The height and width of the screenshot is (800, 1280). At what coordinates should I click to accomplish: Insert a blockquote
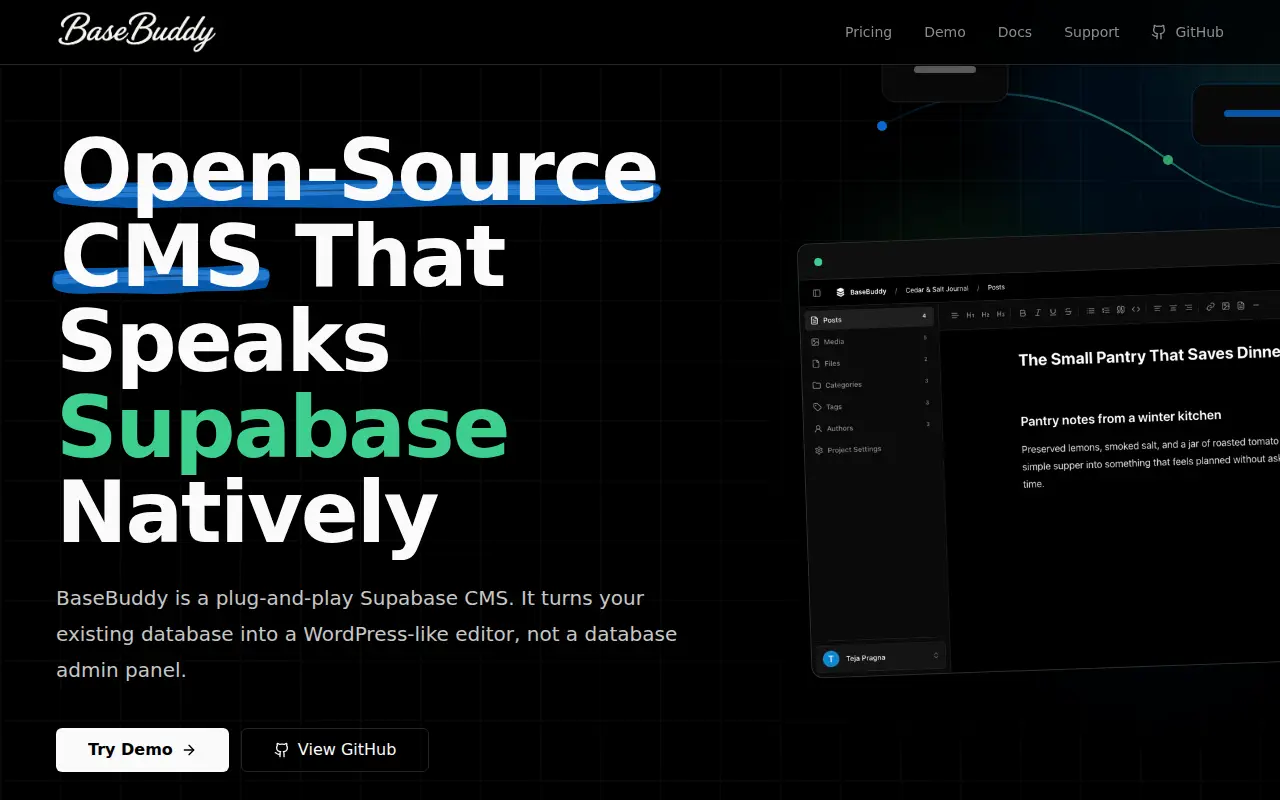click(1121, 310)
